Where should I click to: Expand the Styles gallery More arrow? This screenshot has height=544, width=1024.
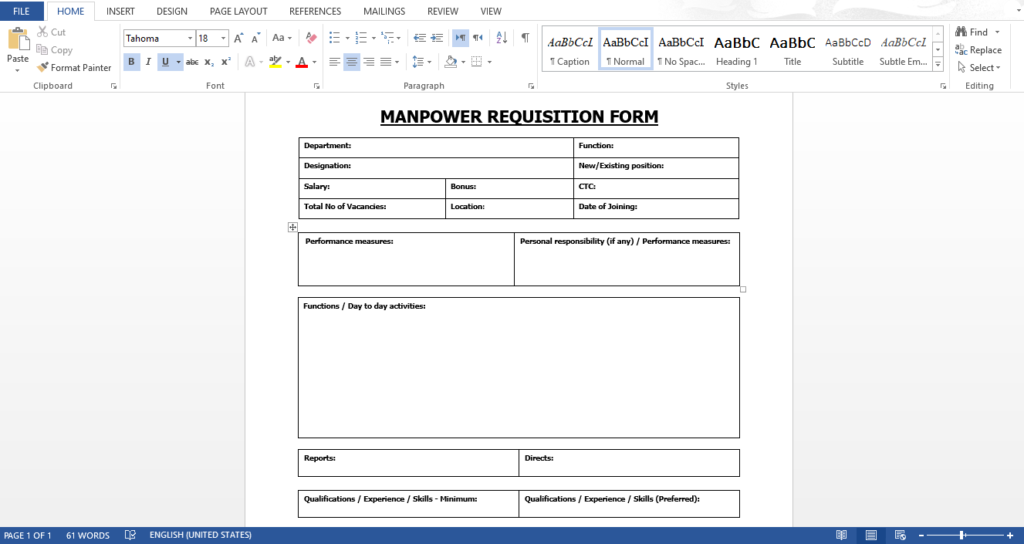pos(938,64)
